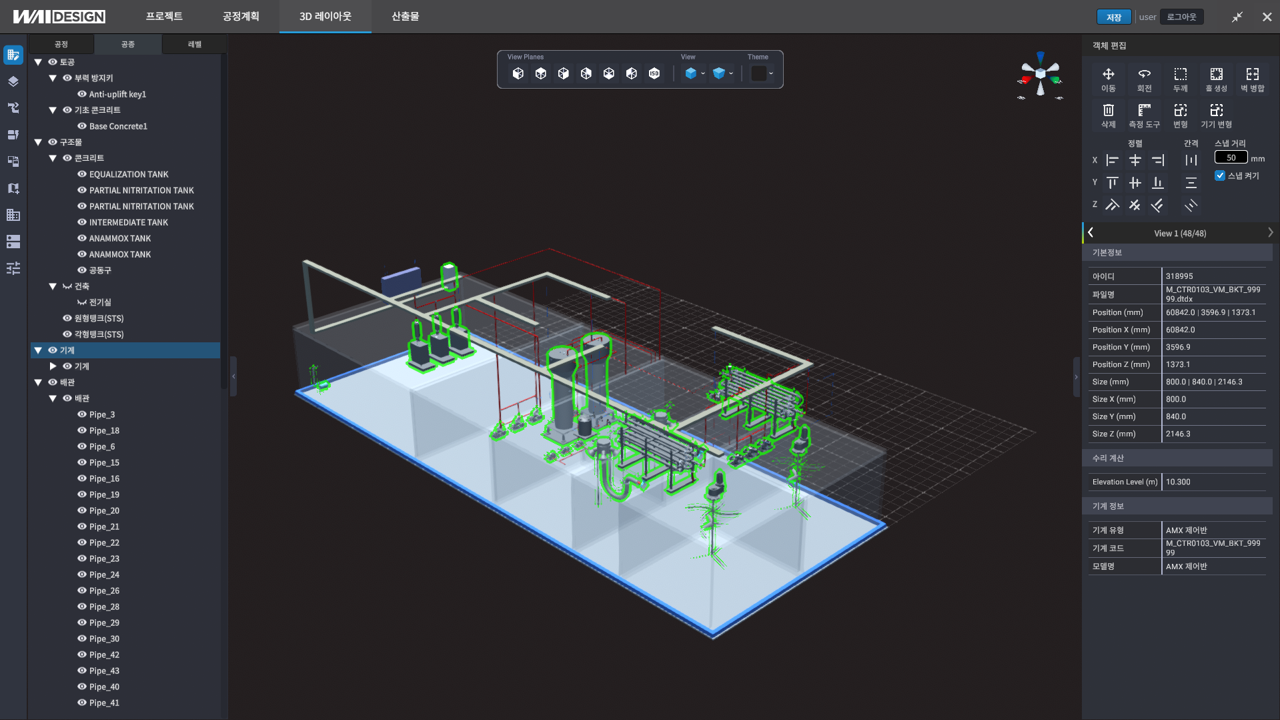1280x720 pixels.
Task: Align objects bottom on Y axis
Action: [x=1158, y=183]
